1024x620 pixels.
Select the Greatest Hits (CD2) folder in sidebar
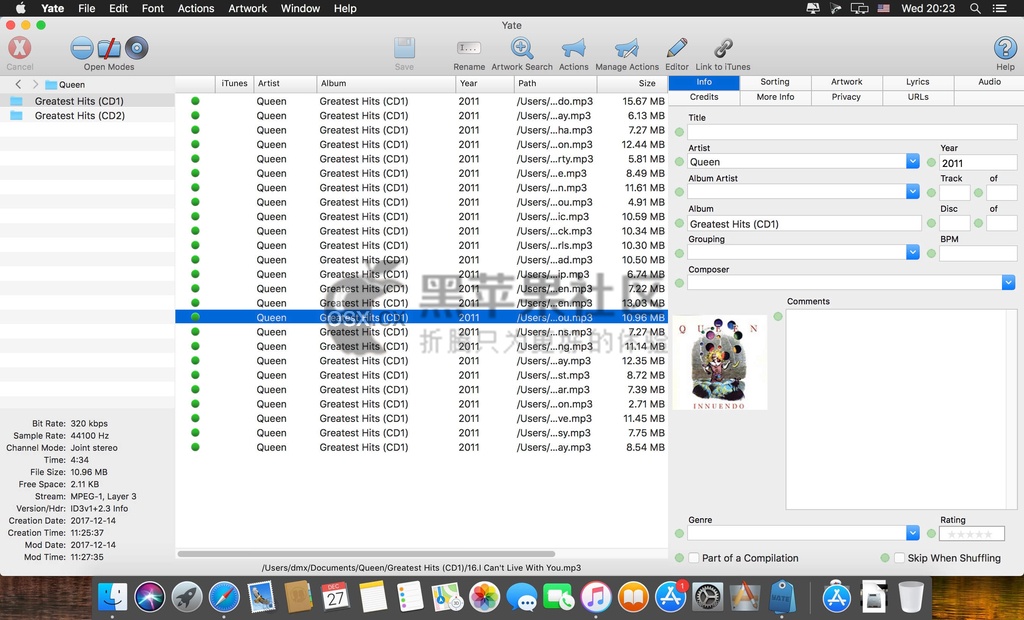click(x=87, y=116)
